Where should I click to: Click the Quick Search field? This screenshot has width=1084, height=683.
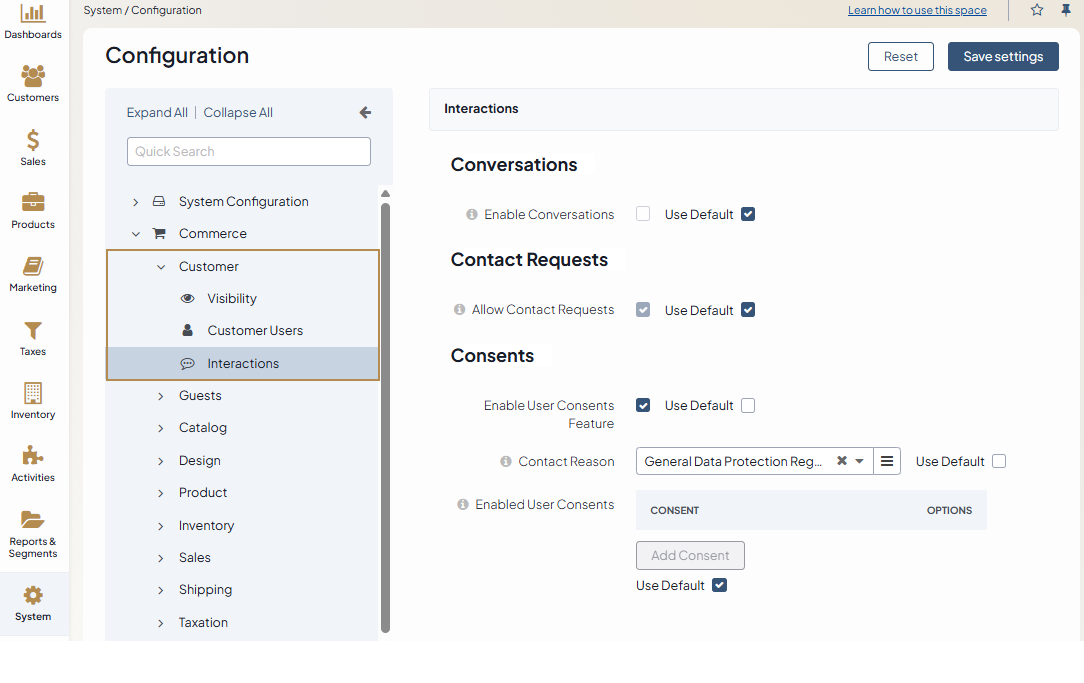[249, 152]
